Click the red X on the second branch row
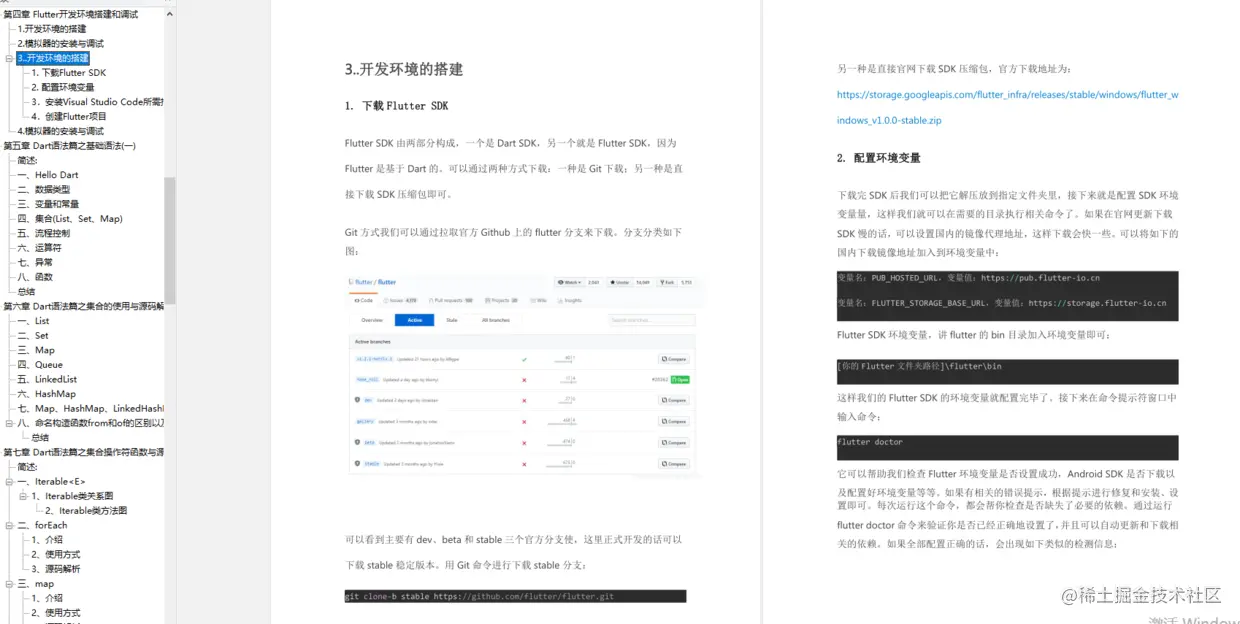The image size is (1240, 624). pos(523,379)
